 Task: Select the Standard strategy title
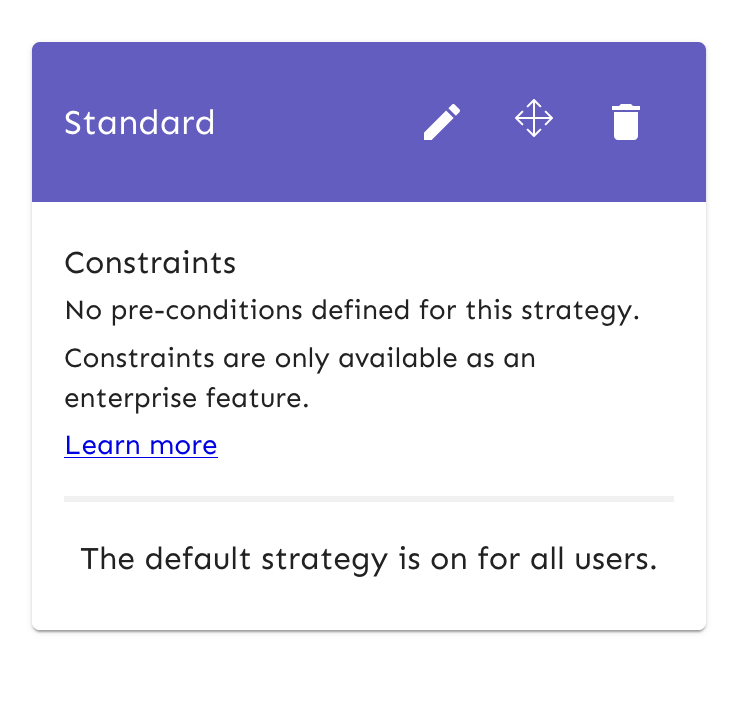140,122
